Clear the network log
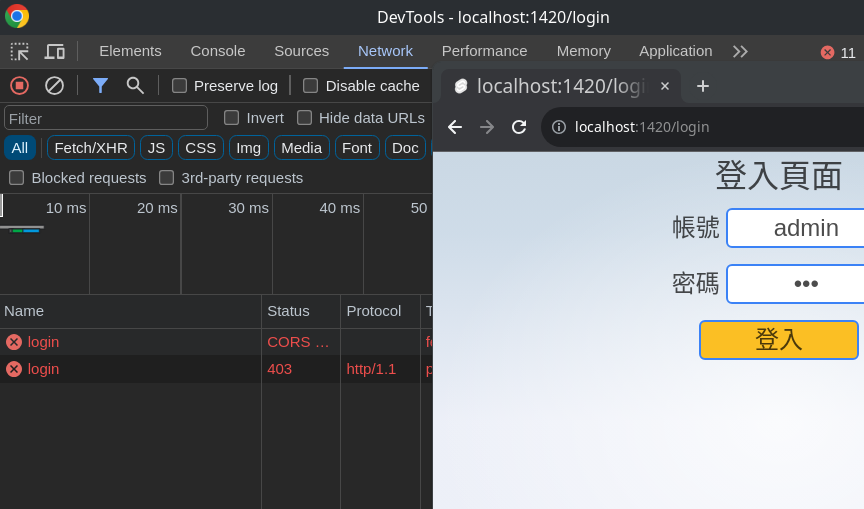This screenshot has height=509, width=864. pos(54,85)
